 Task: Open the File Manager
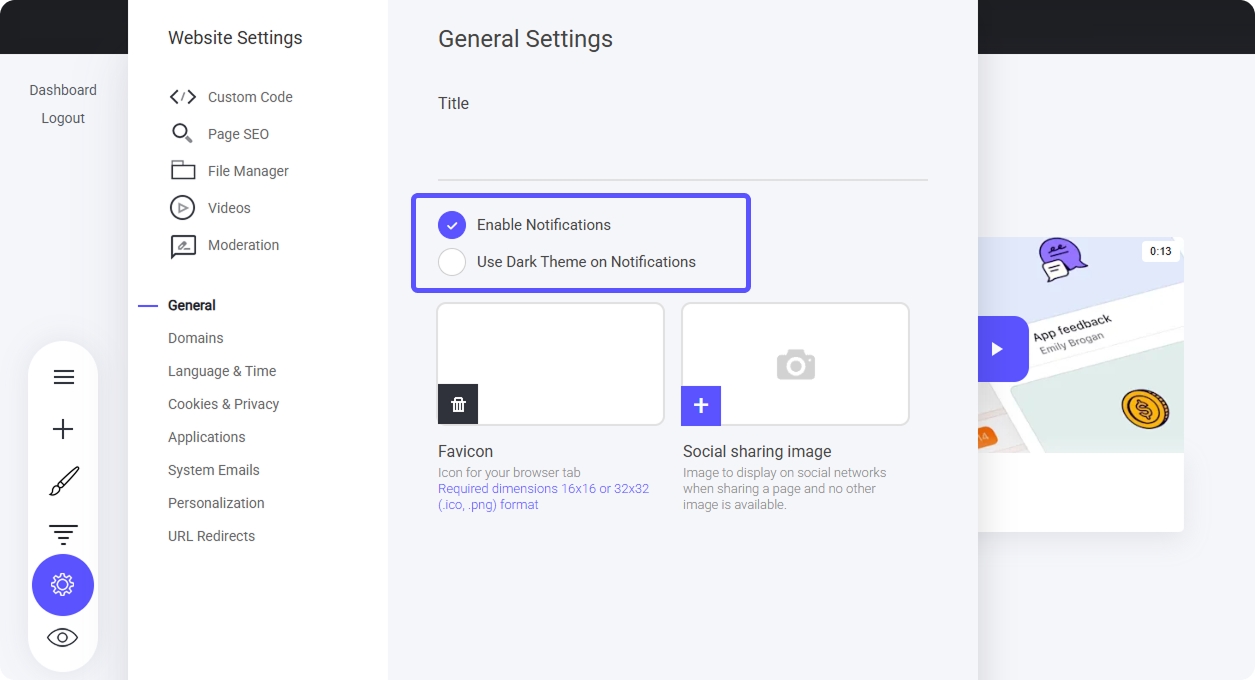pos(248,171)
